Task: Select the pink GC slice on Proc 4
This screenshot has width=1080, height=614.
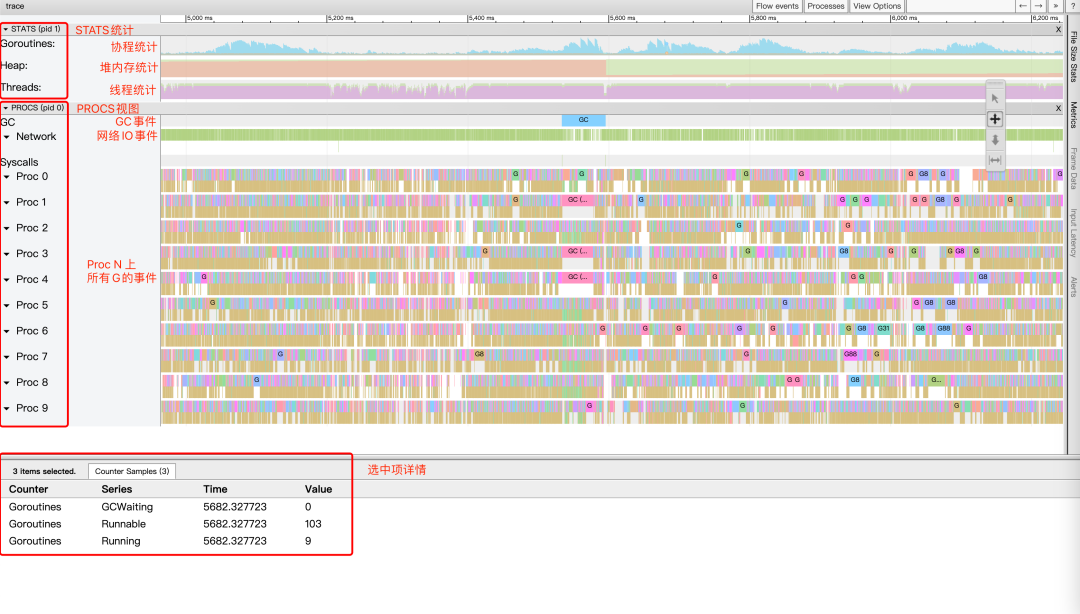Action: (577, 277)
